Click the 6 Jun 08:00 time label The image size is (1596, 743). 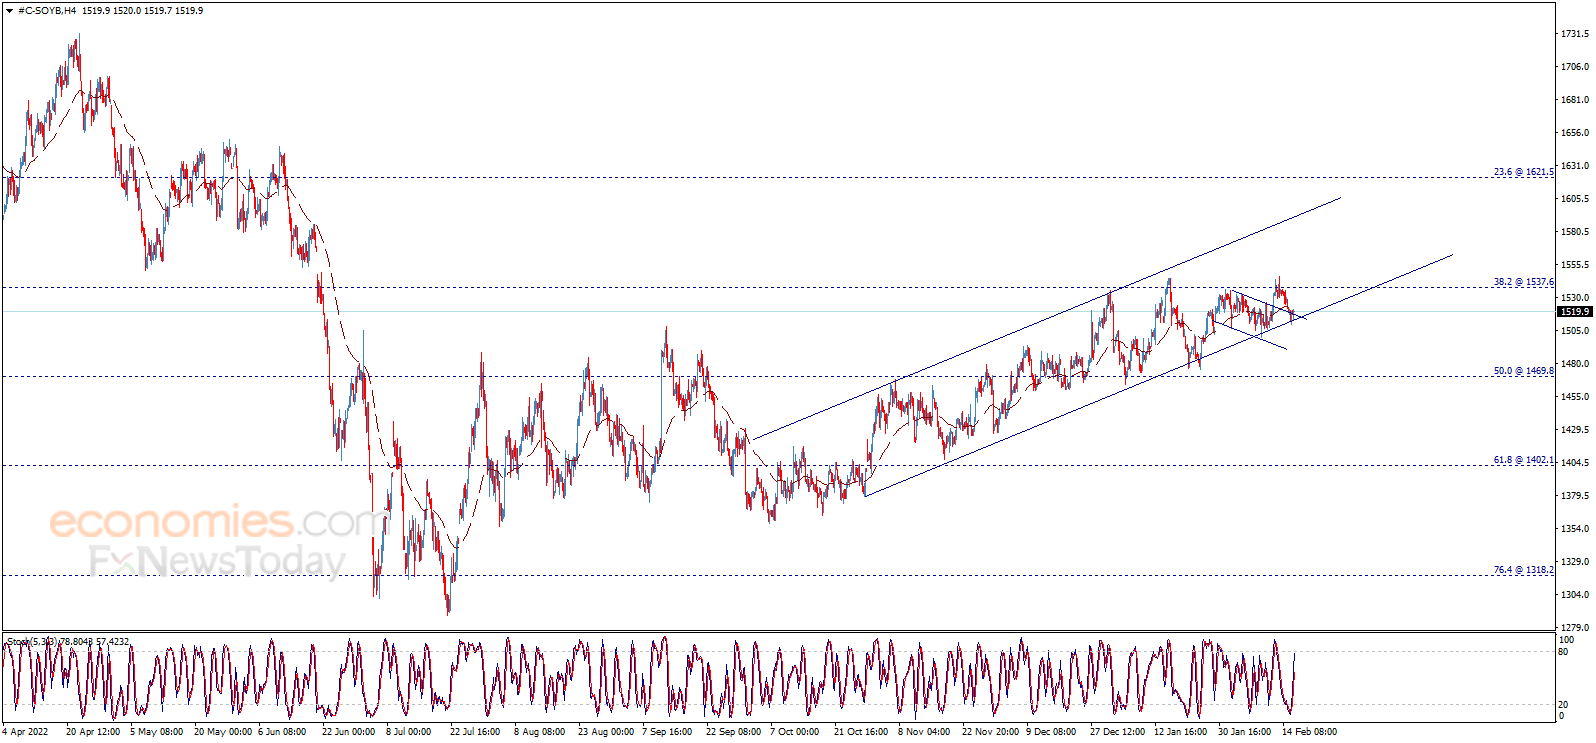pyautogui.click(x=282, y=731)
